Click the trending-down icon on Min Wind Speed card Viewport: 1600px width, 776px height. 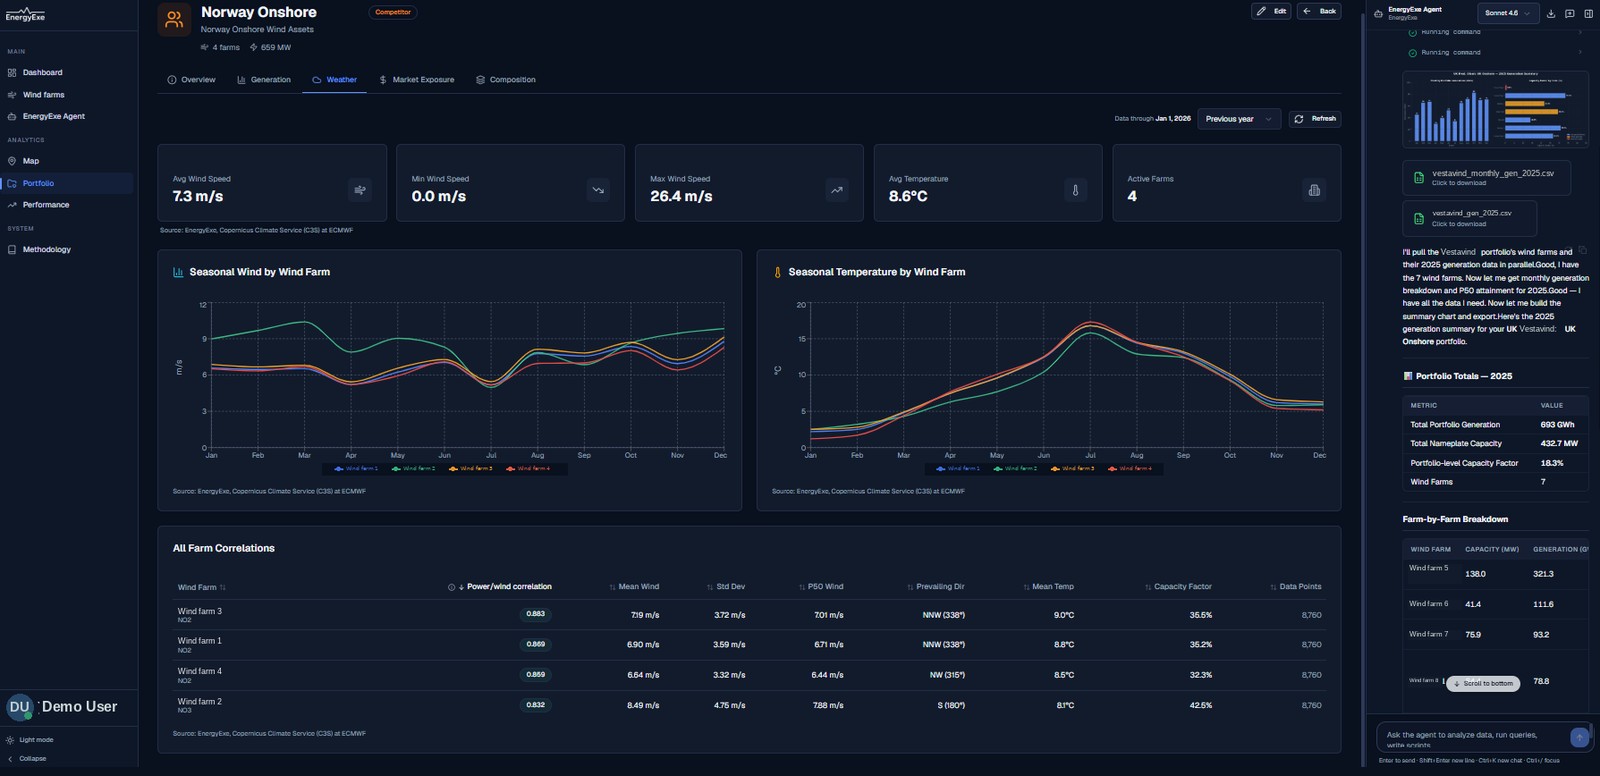click(x=598, y=190)
